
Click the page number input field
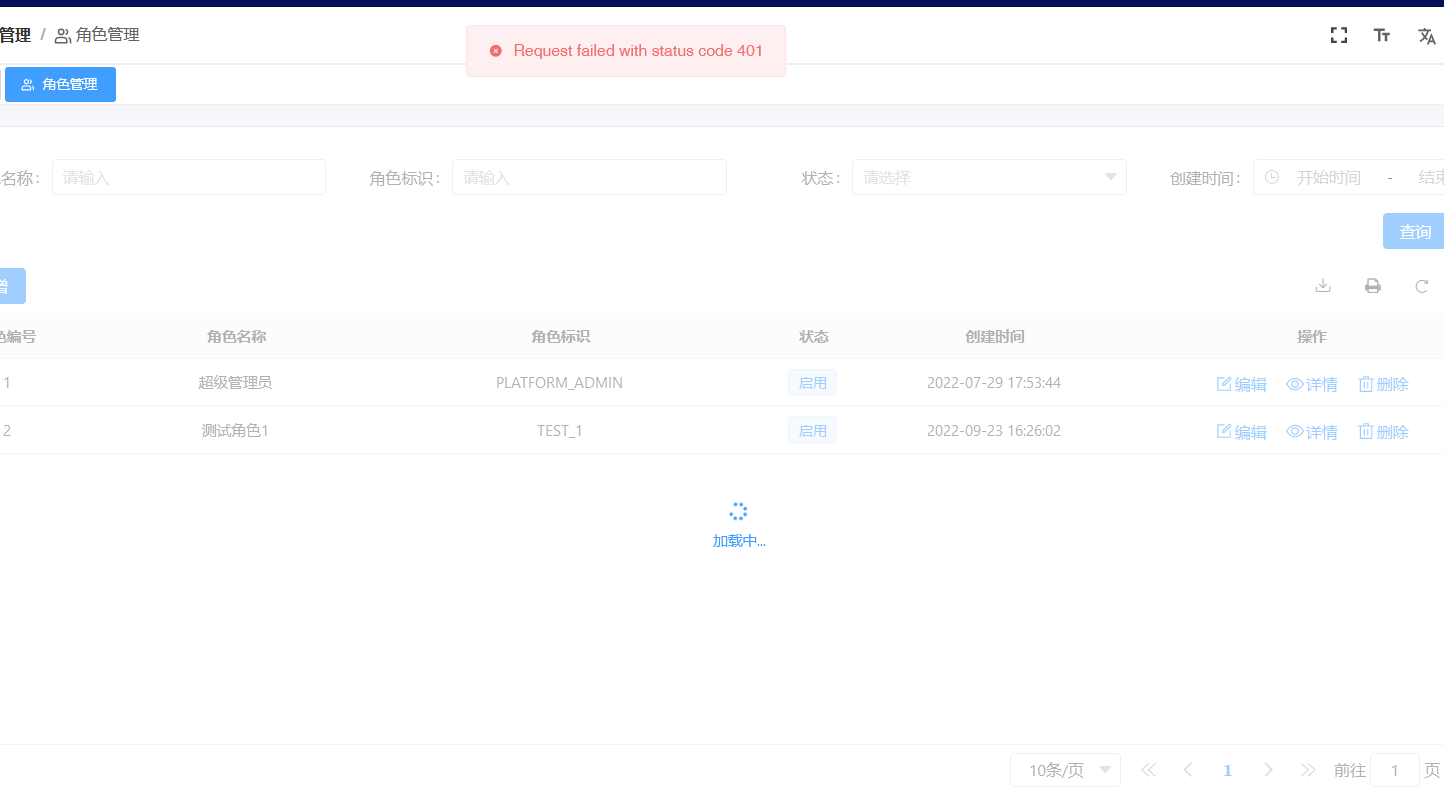pos(1394,770)
